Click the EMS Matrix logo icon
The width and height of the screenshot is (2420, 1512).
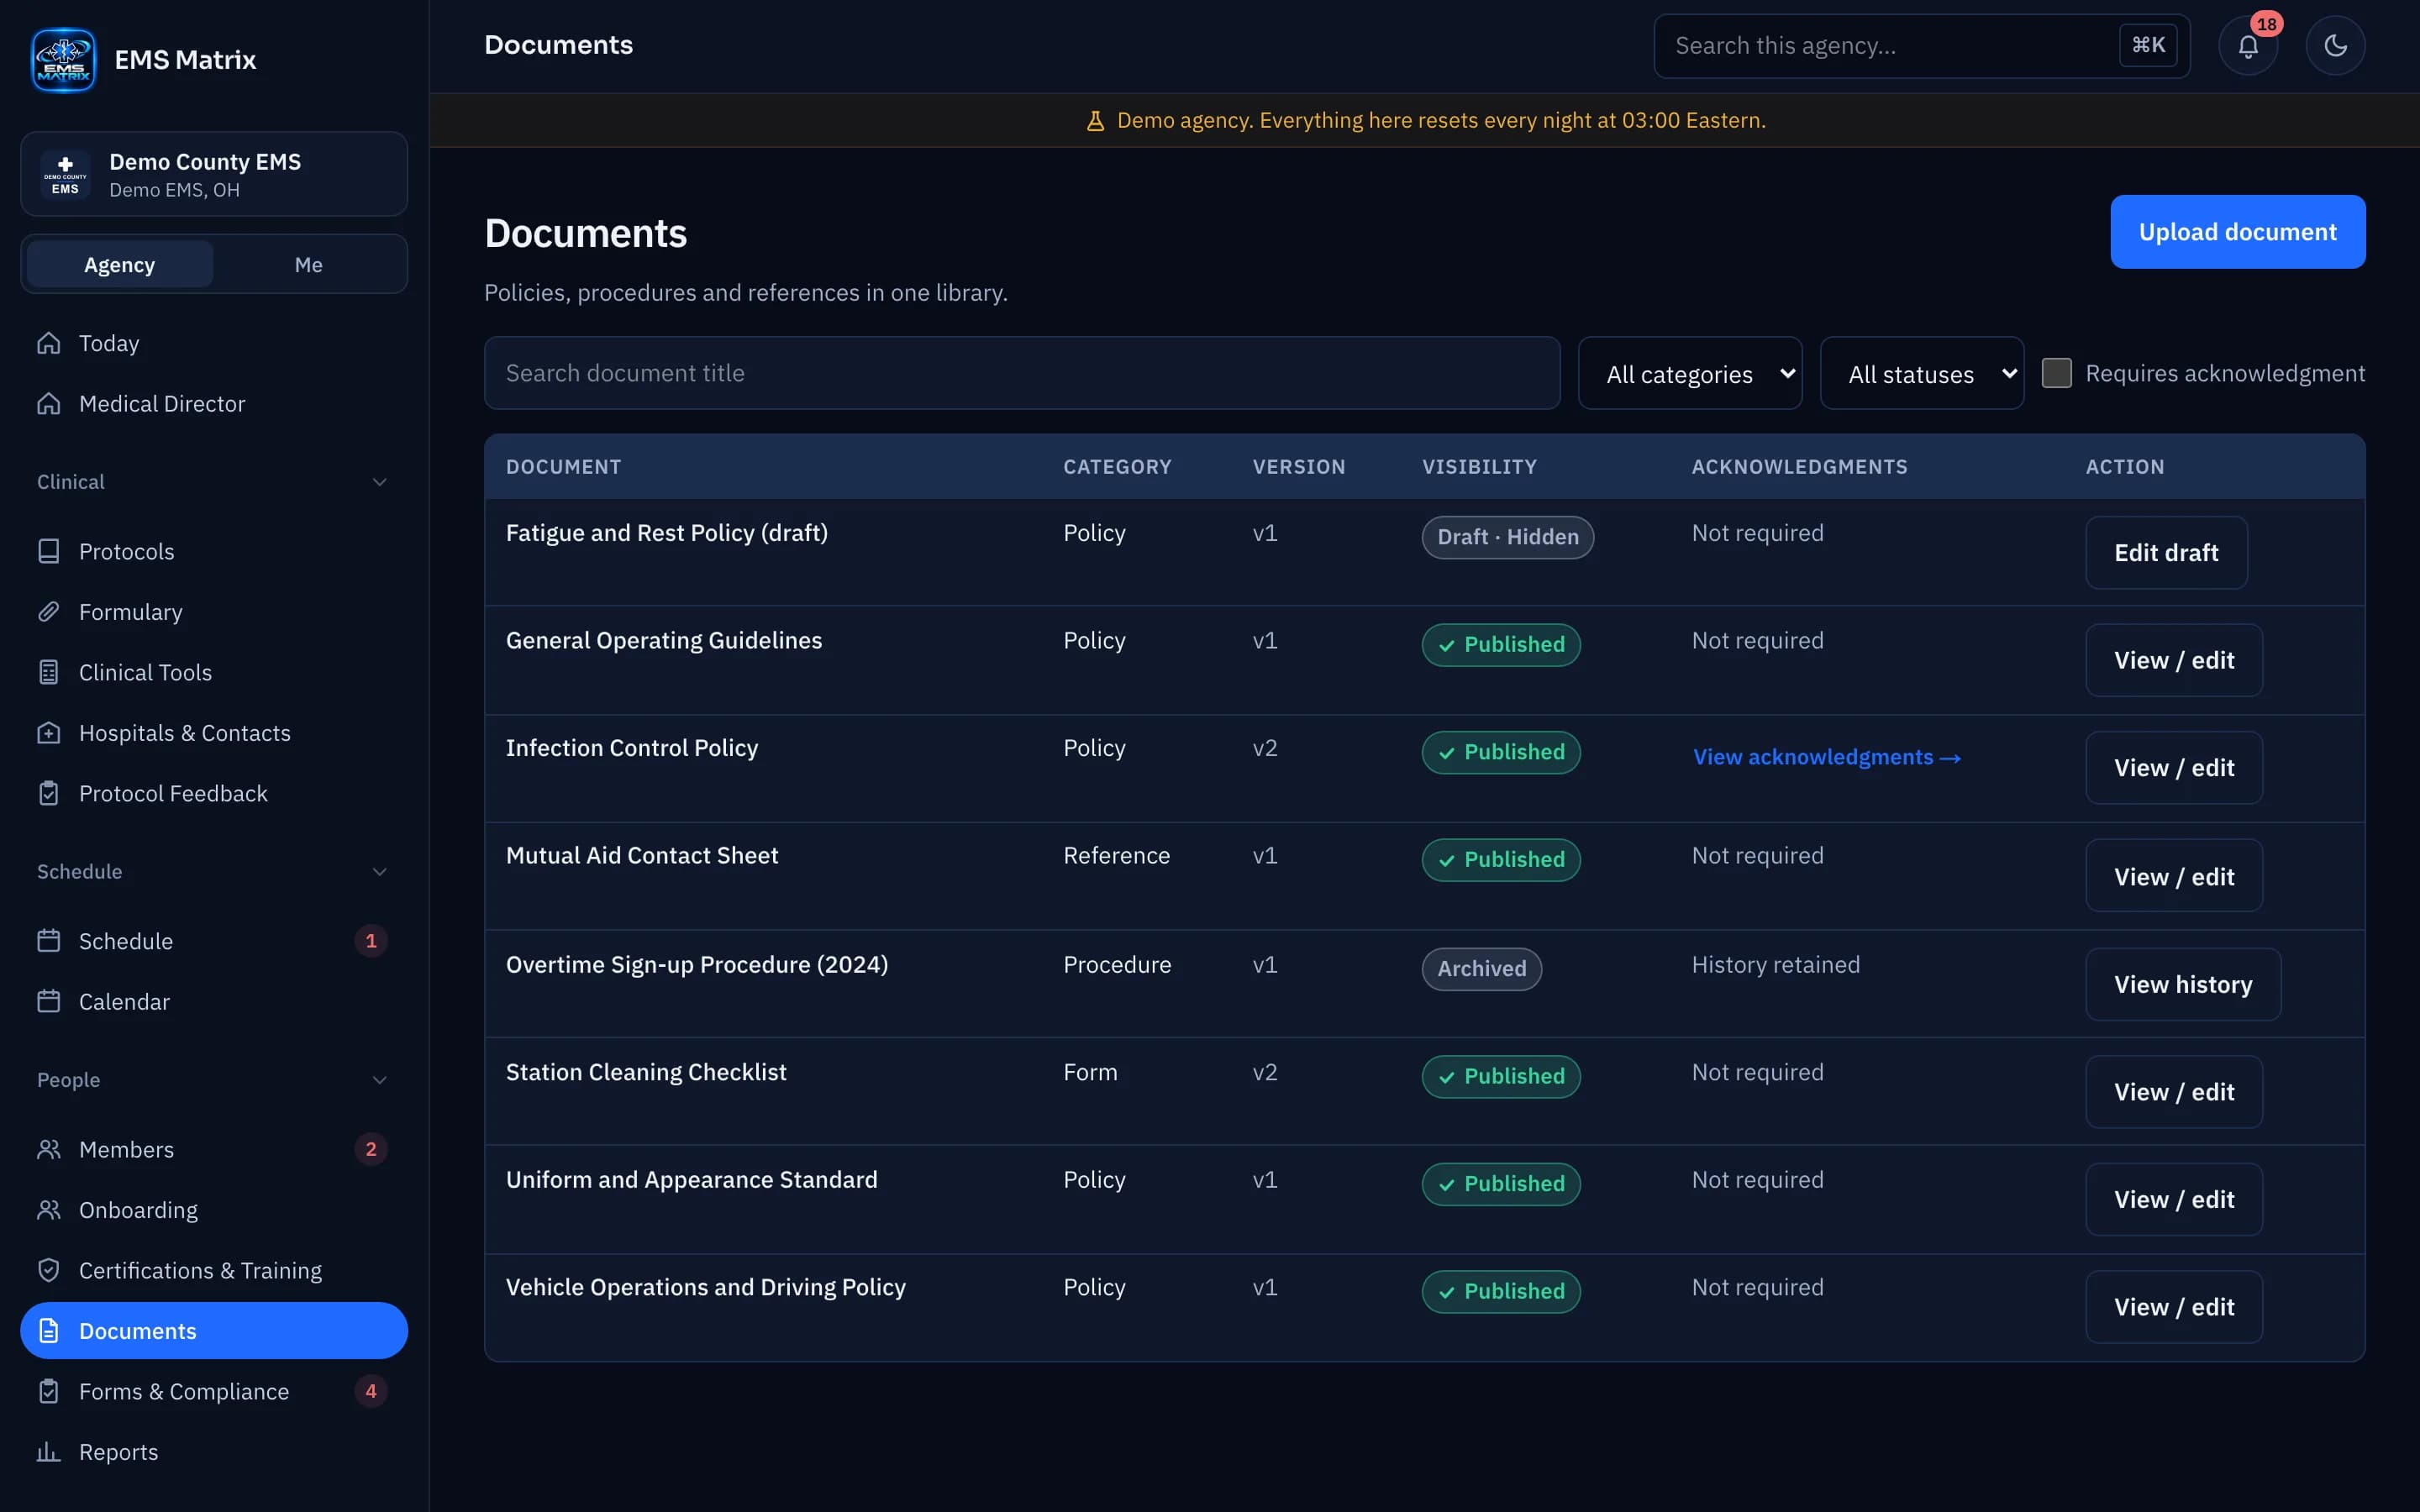(x=63, y=60)
